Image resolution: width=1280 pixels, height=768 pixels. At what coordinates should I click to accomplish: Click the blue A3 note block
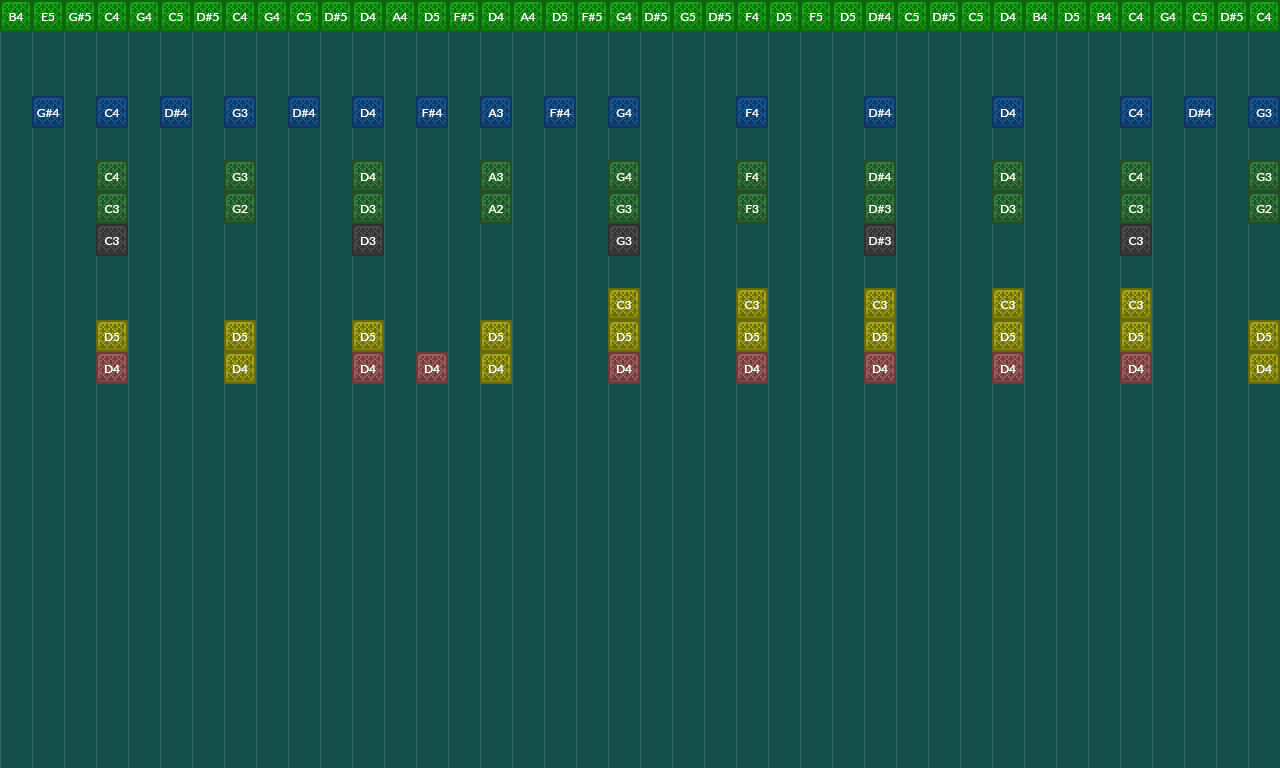[x=496, y=112]
